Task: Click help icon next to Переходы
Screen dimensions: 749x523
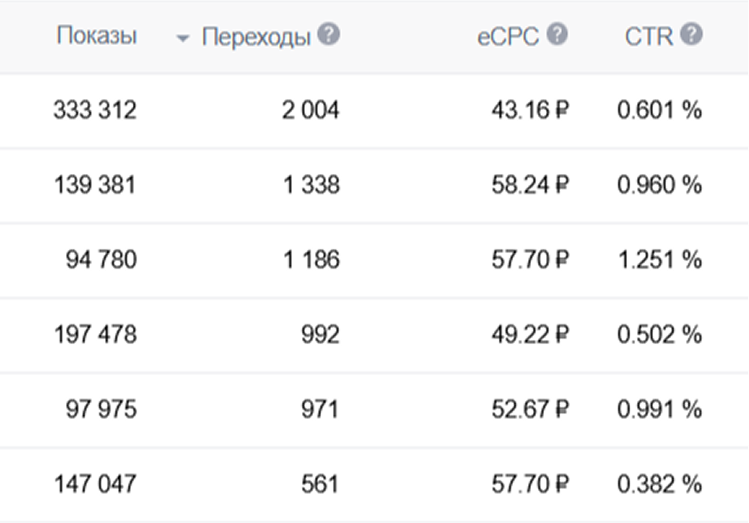Action: (x=328, y=35)
